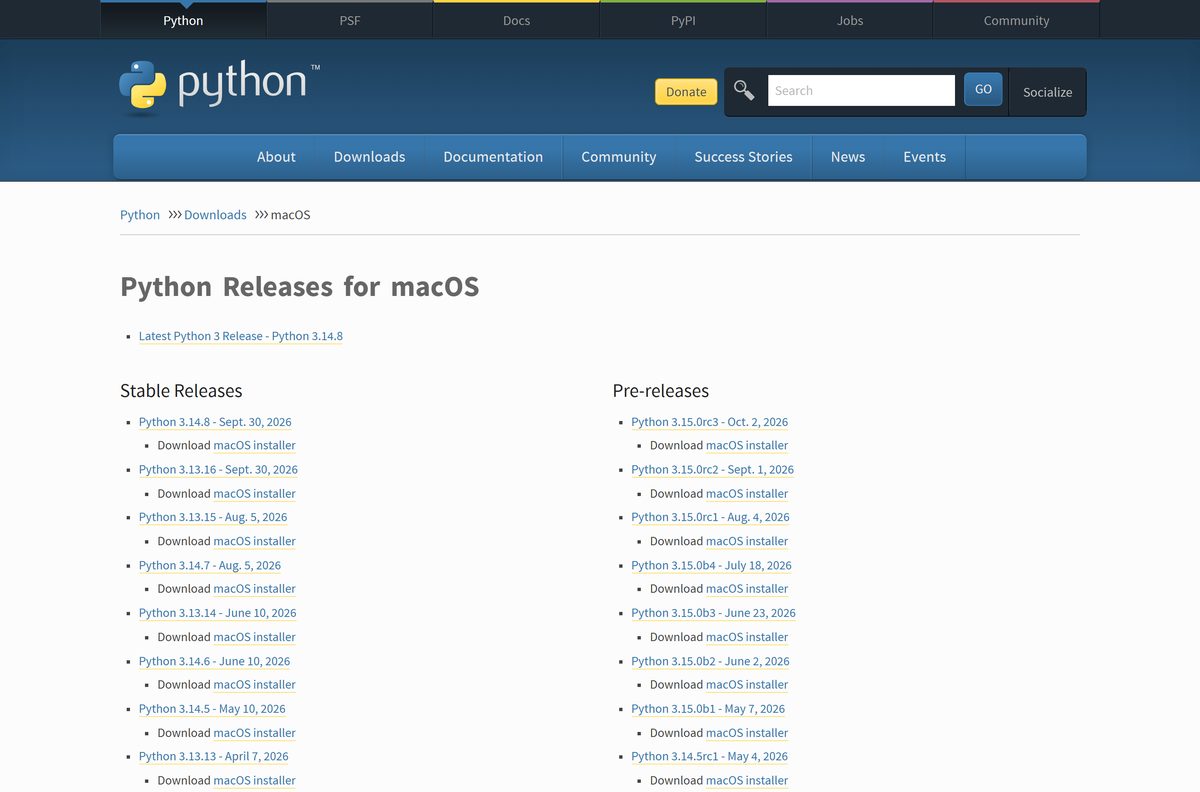Screen dimensions: 1200x792
Task: Open Python 3.13.13 - April 7, 2026 release
Action: click(213, 757)
